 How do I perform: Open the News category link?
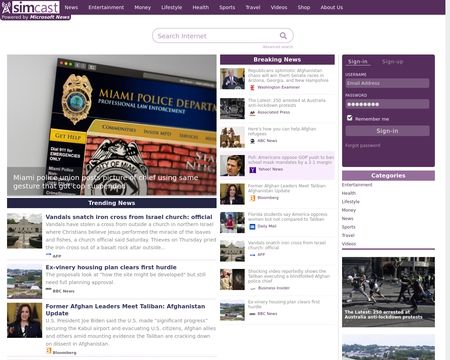[347, 218]
